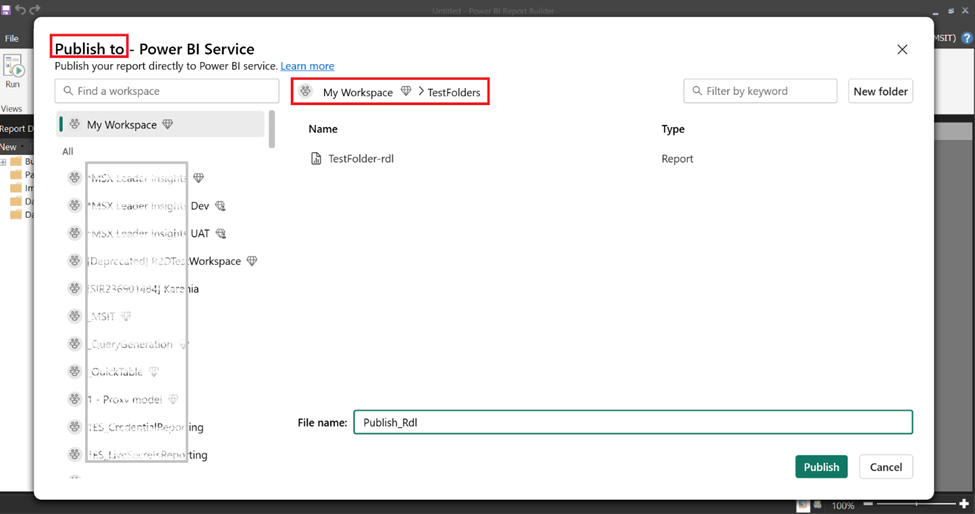The height and width of the screenshot is (514, 975).
Task: Click the workspace icon beside _MSIT
Action: [x=75, y=316]
